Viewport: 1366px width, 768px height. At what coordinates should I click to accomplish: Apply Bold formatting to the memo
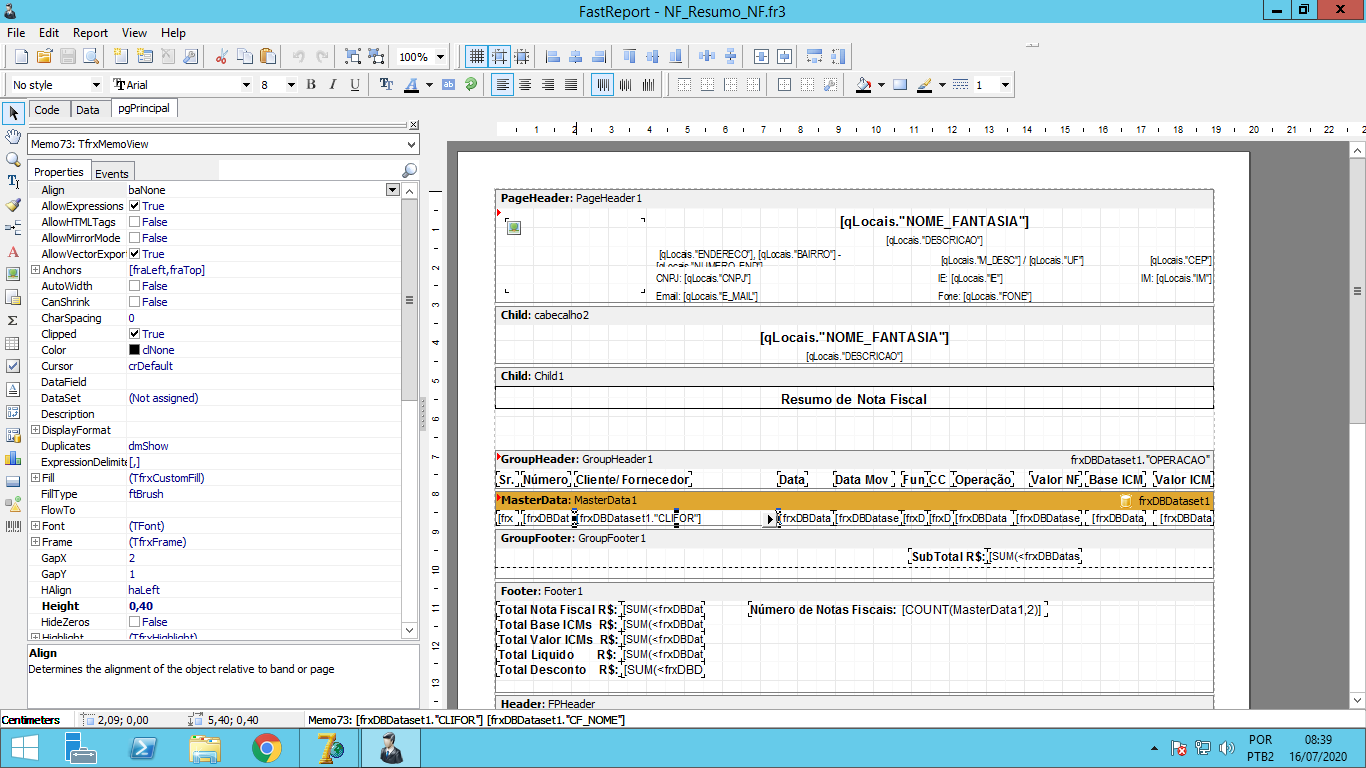tap(311, 85)
